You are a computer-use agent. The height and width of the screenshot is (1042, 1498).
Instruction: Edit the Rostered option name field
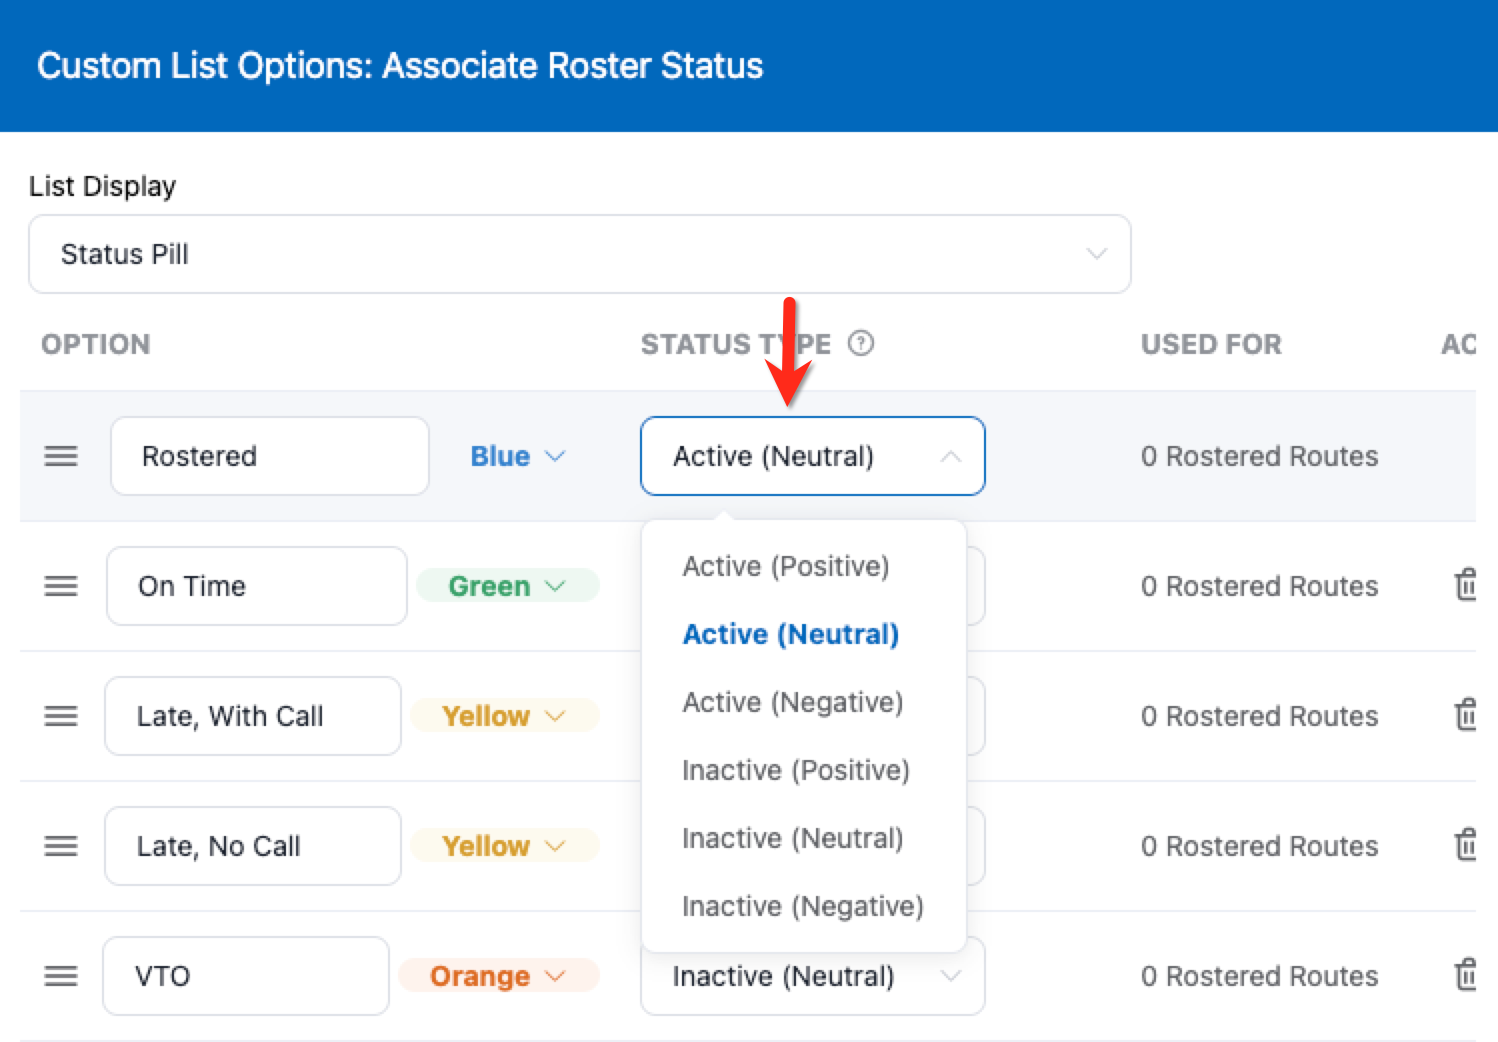click(269, 456)
